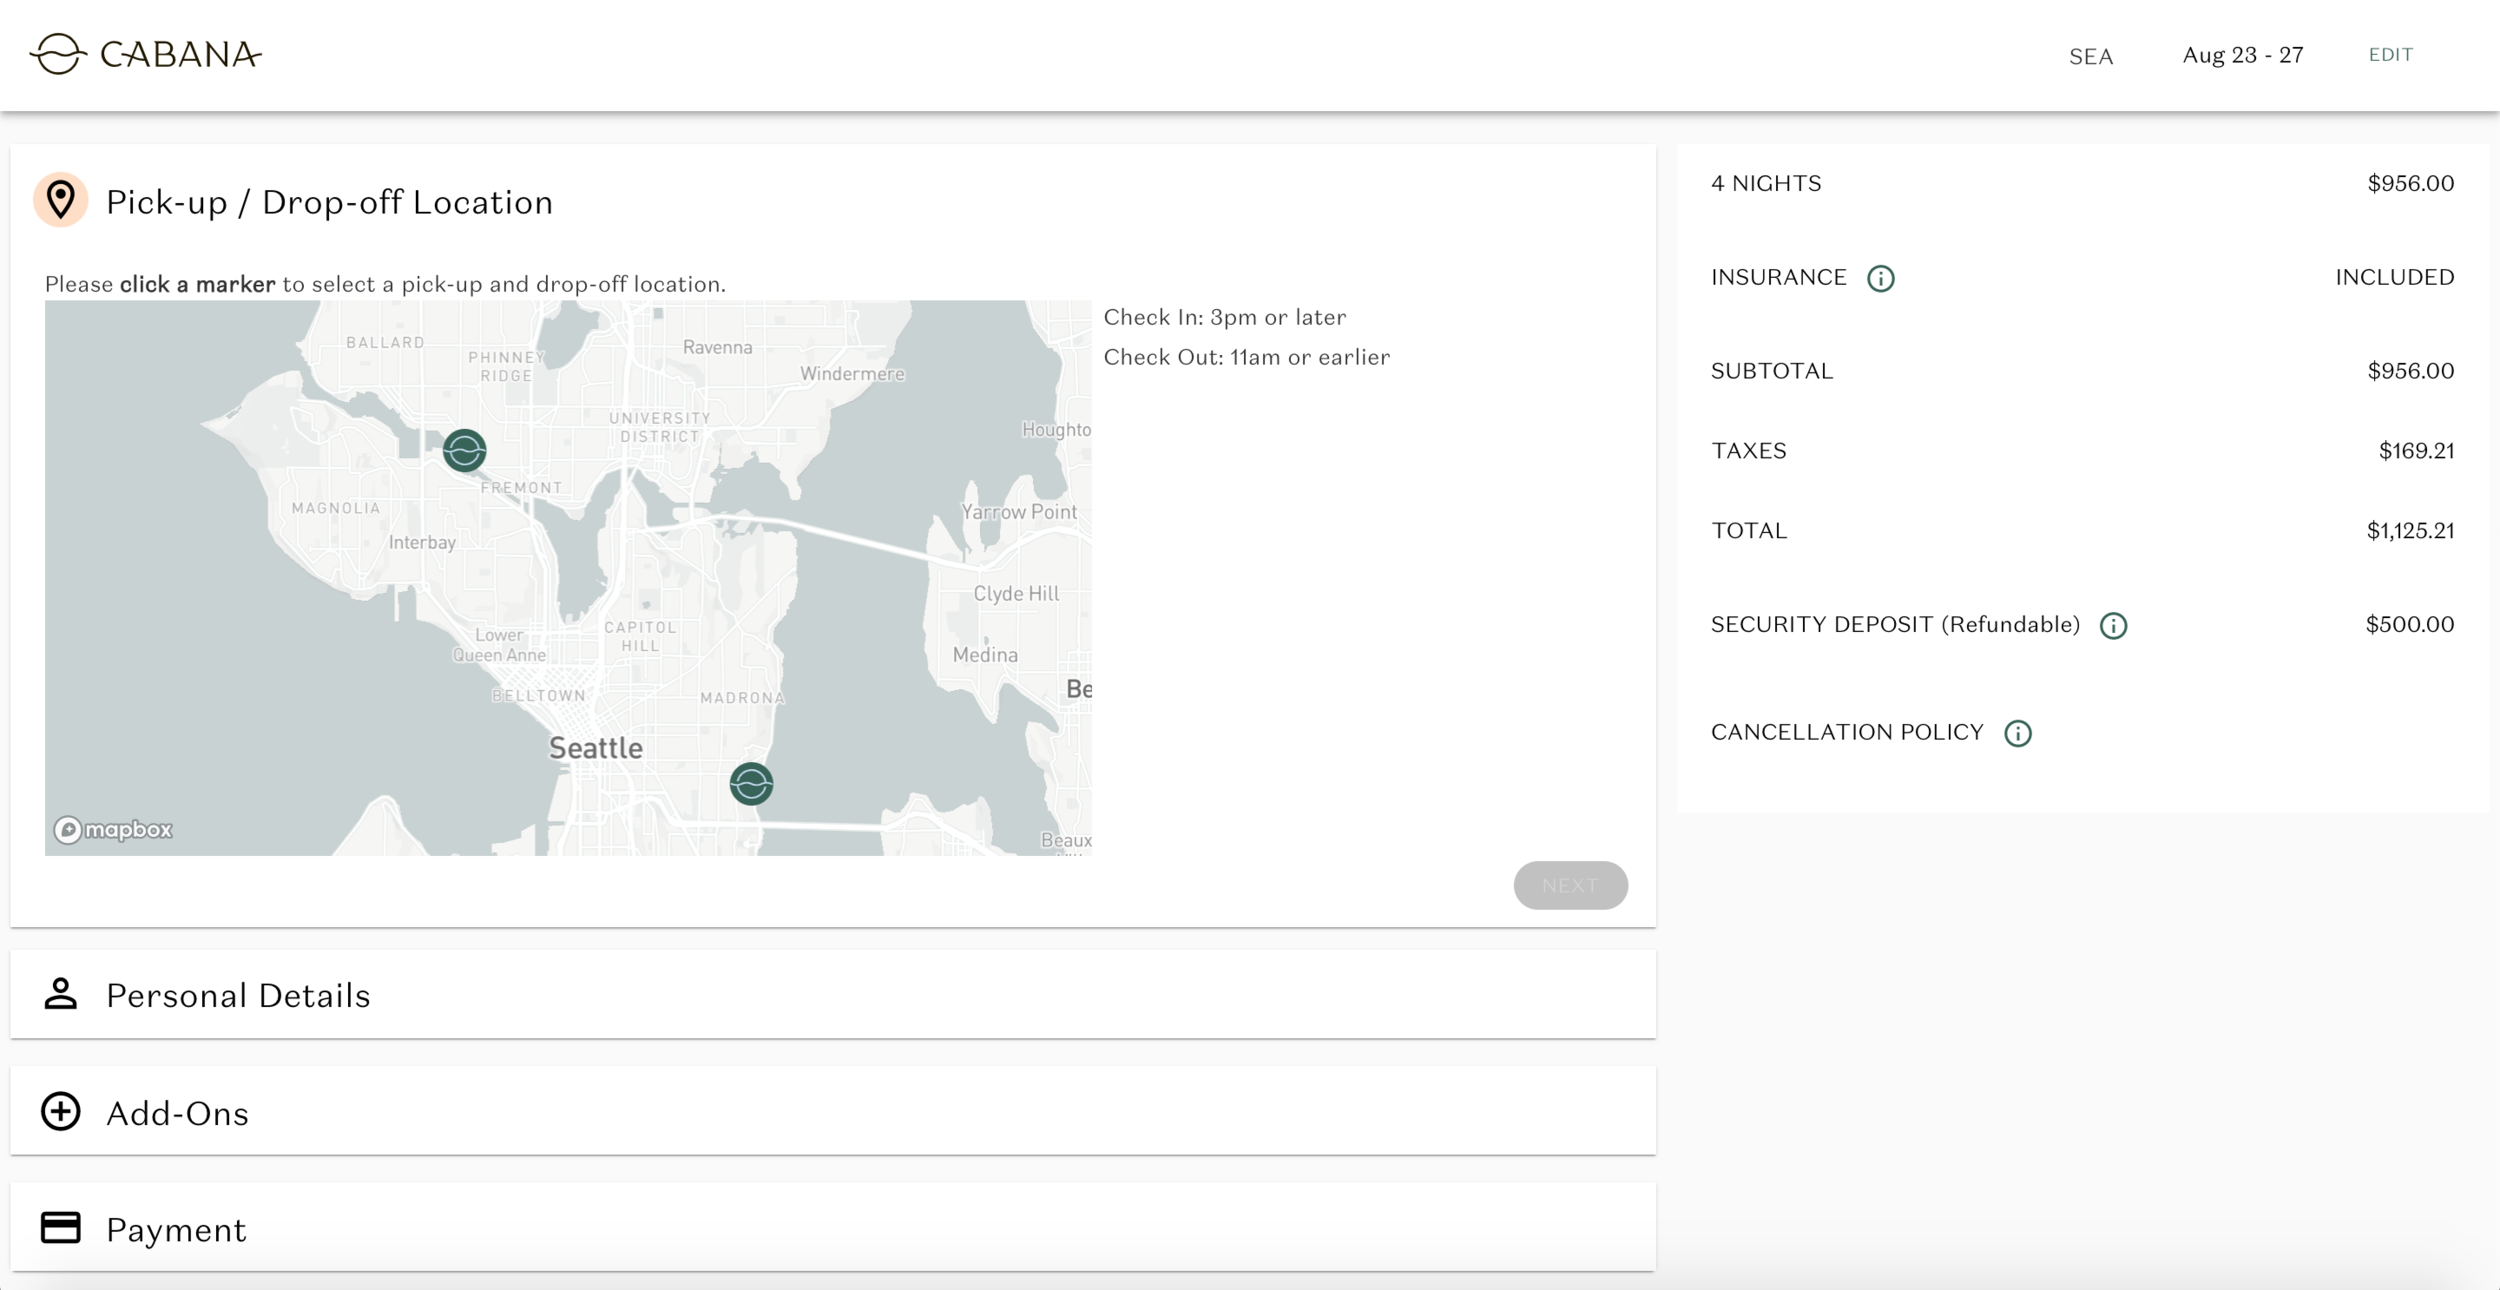The height and width of the screenshot is (1290, 2500).
Task: Click the Add-Ons plus circle icon
Action: click(x=61, y=1112)
